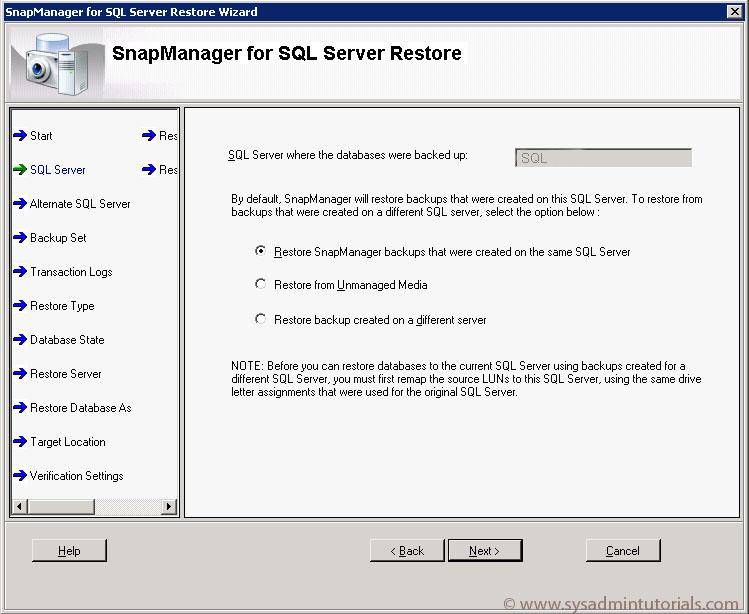This screenshot has width=749, height=614.
Task: Select Restore from Unmanaged Media option
Action: [260, 284]
